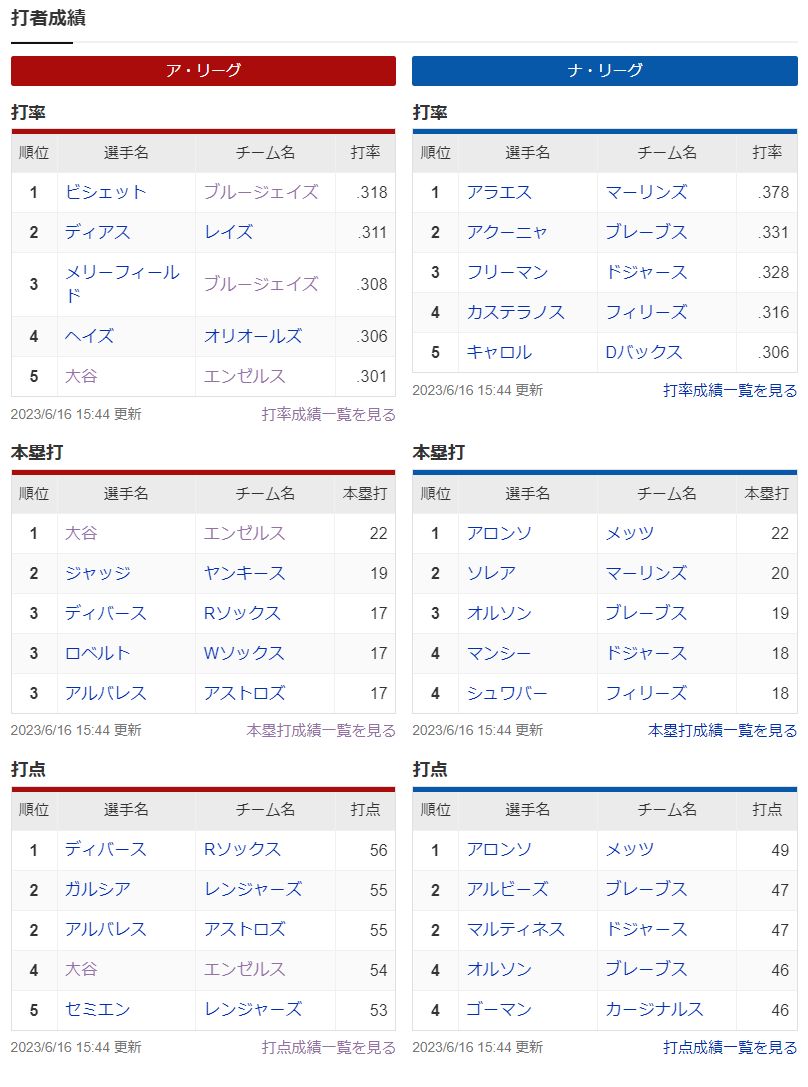Click player セミエン link

(98, 1009)
